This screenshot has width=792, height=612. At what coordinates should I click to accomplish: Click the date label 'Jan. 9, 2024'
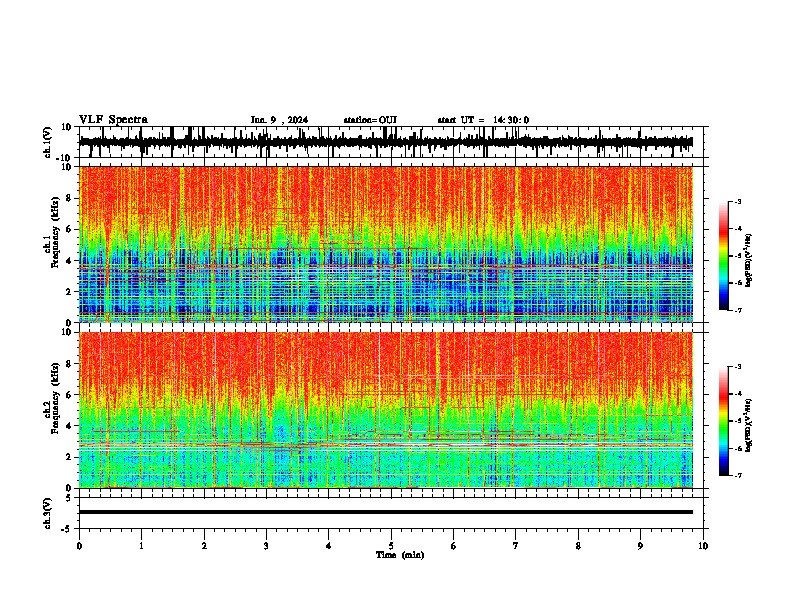coord(279,120)
